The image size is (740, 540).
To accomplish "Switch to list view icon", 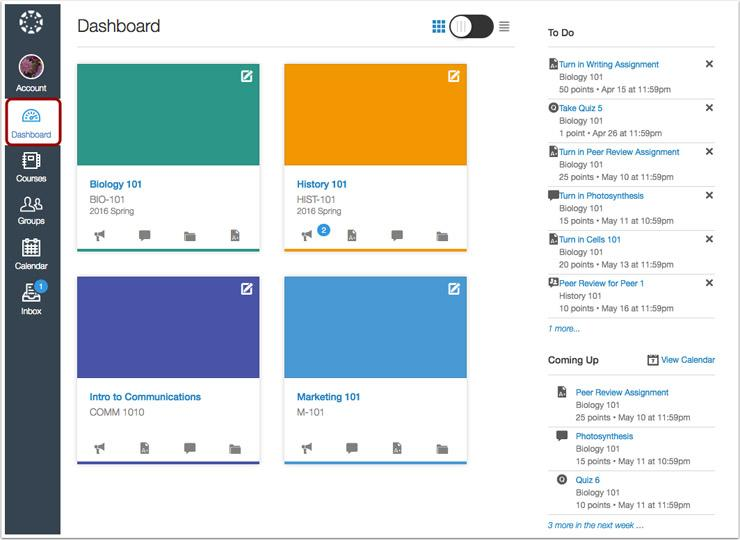I will (504, 26).
